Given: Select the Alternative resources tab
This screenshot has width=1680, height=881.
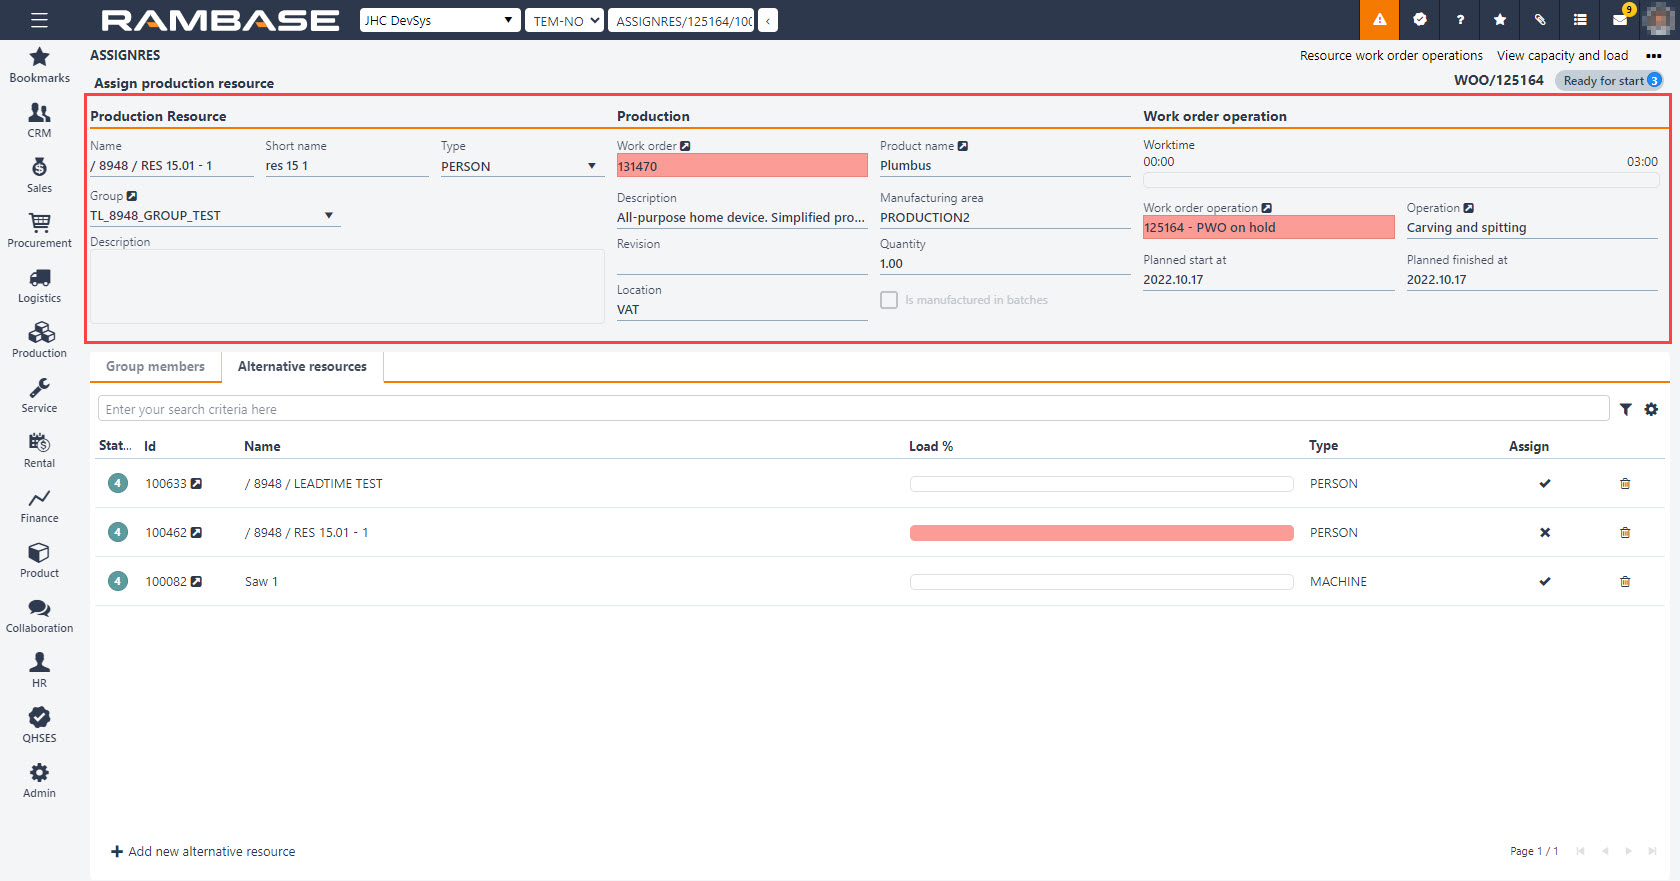Looking at the screenshot, I should click(302, 367).
